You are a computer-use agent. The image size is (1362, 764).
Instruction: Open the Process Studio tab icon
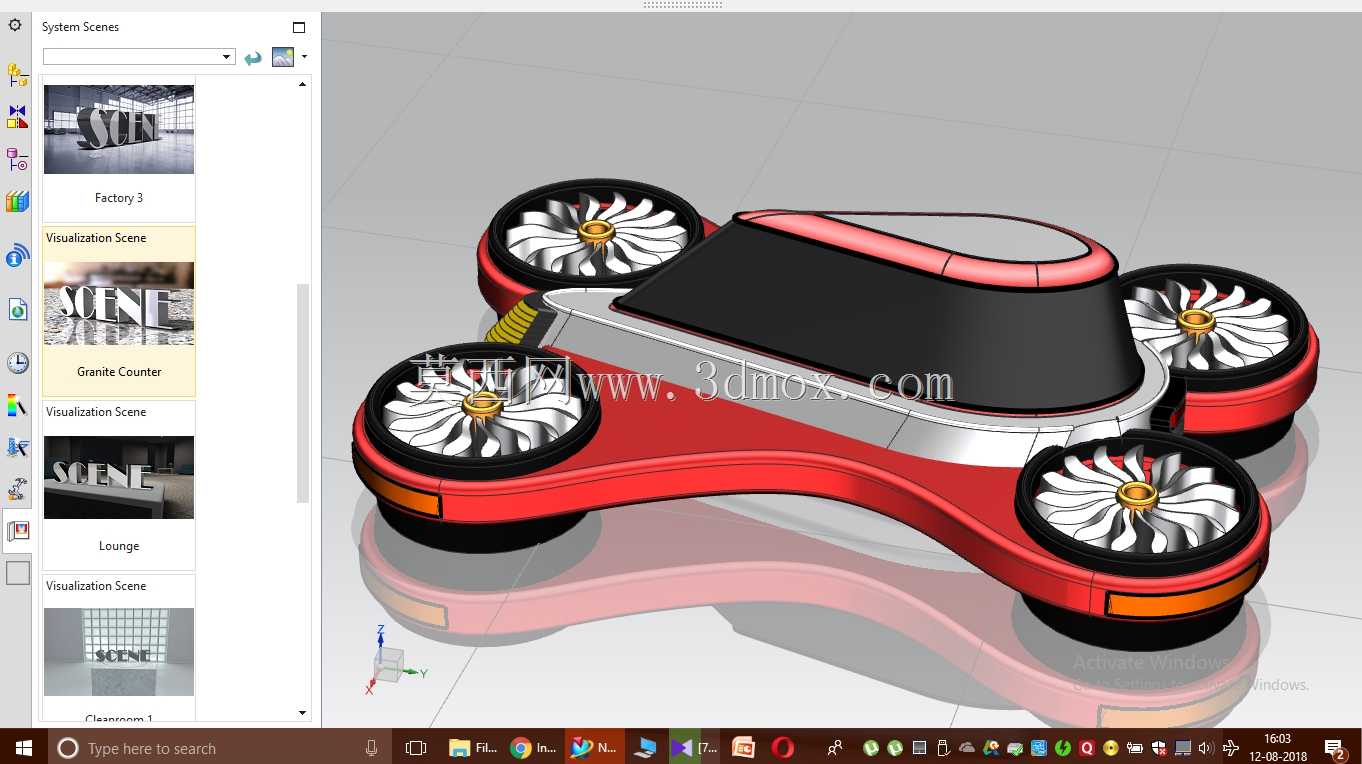coord(17,447)
